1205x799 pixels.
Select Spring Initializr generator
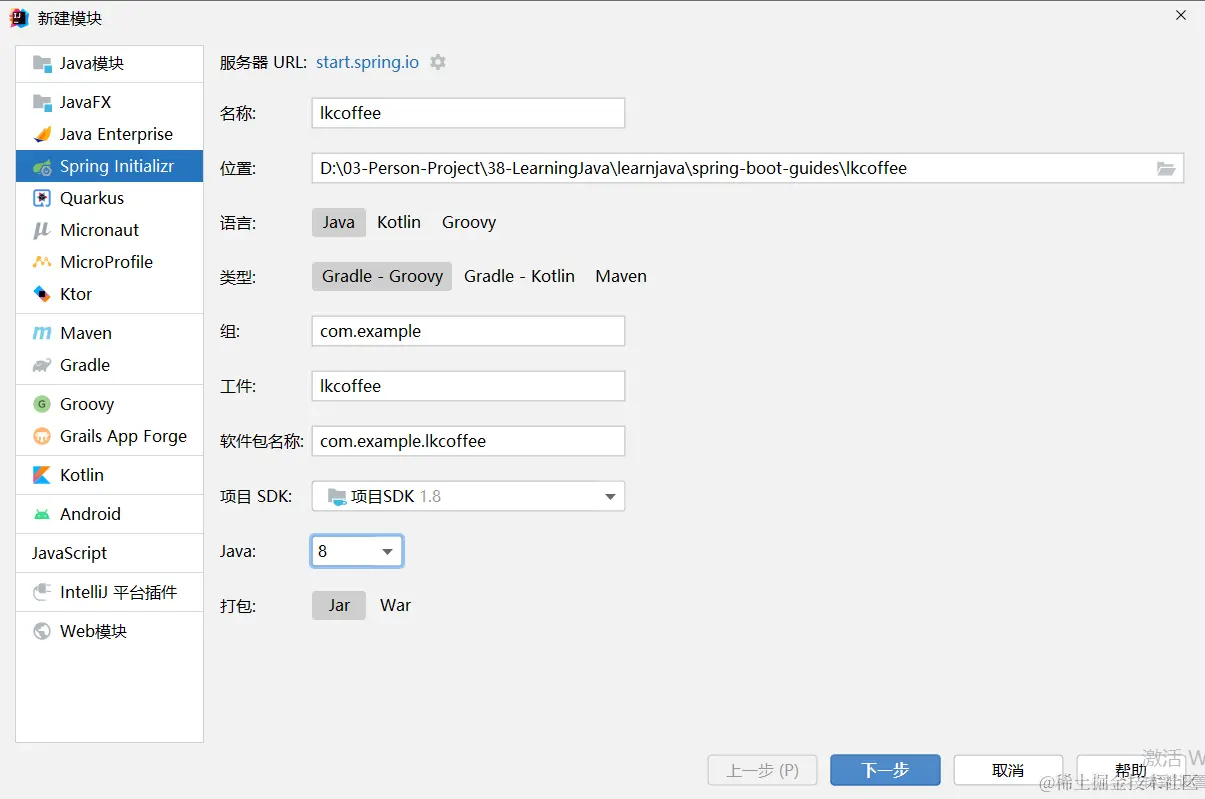tap(109, 167)
